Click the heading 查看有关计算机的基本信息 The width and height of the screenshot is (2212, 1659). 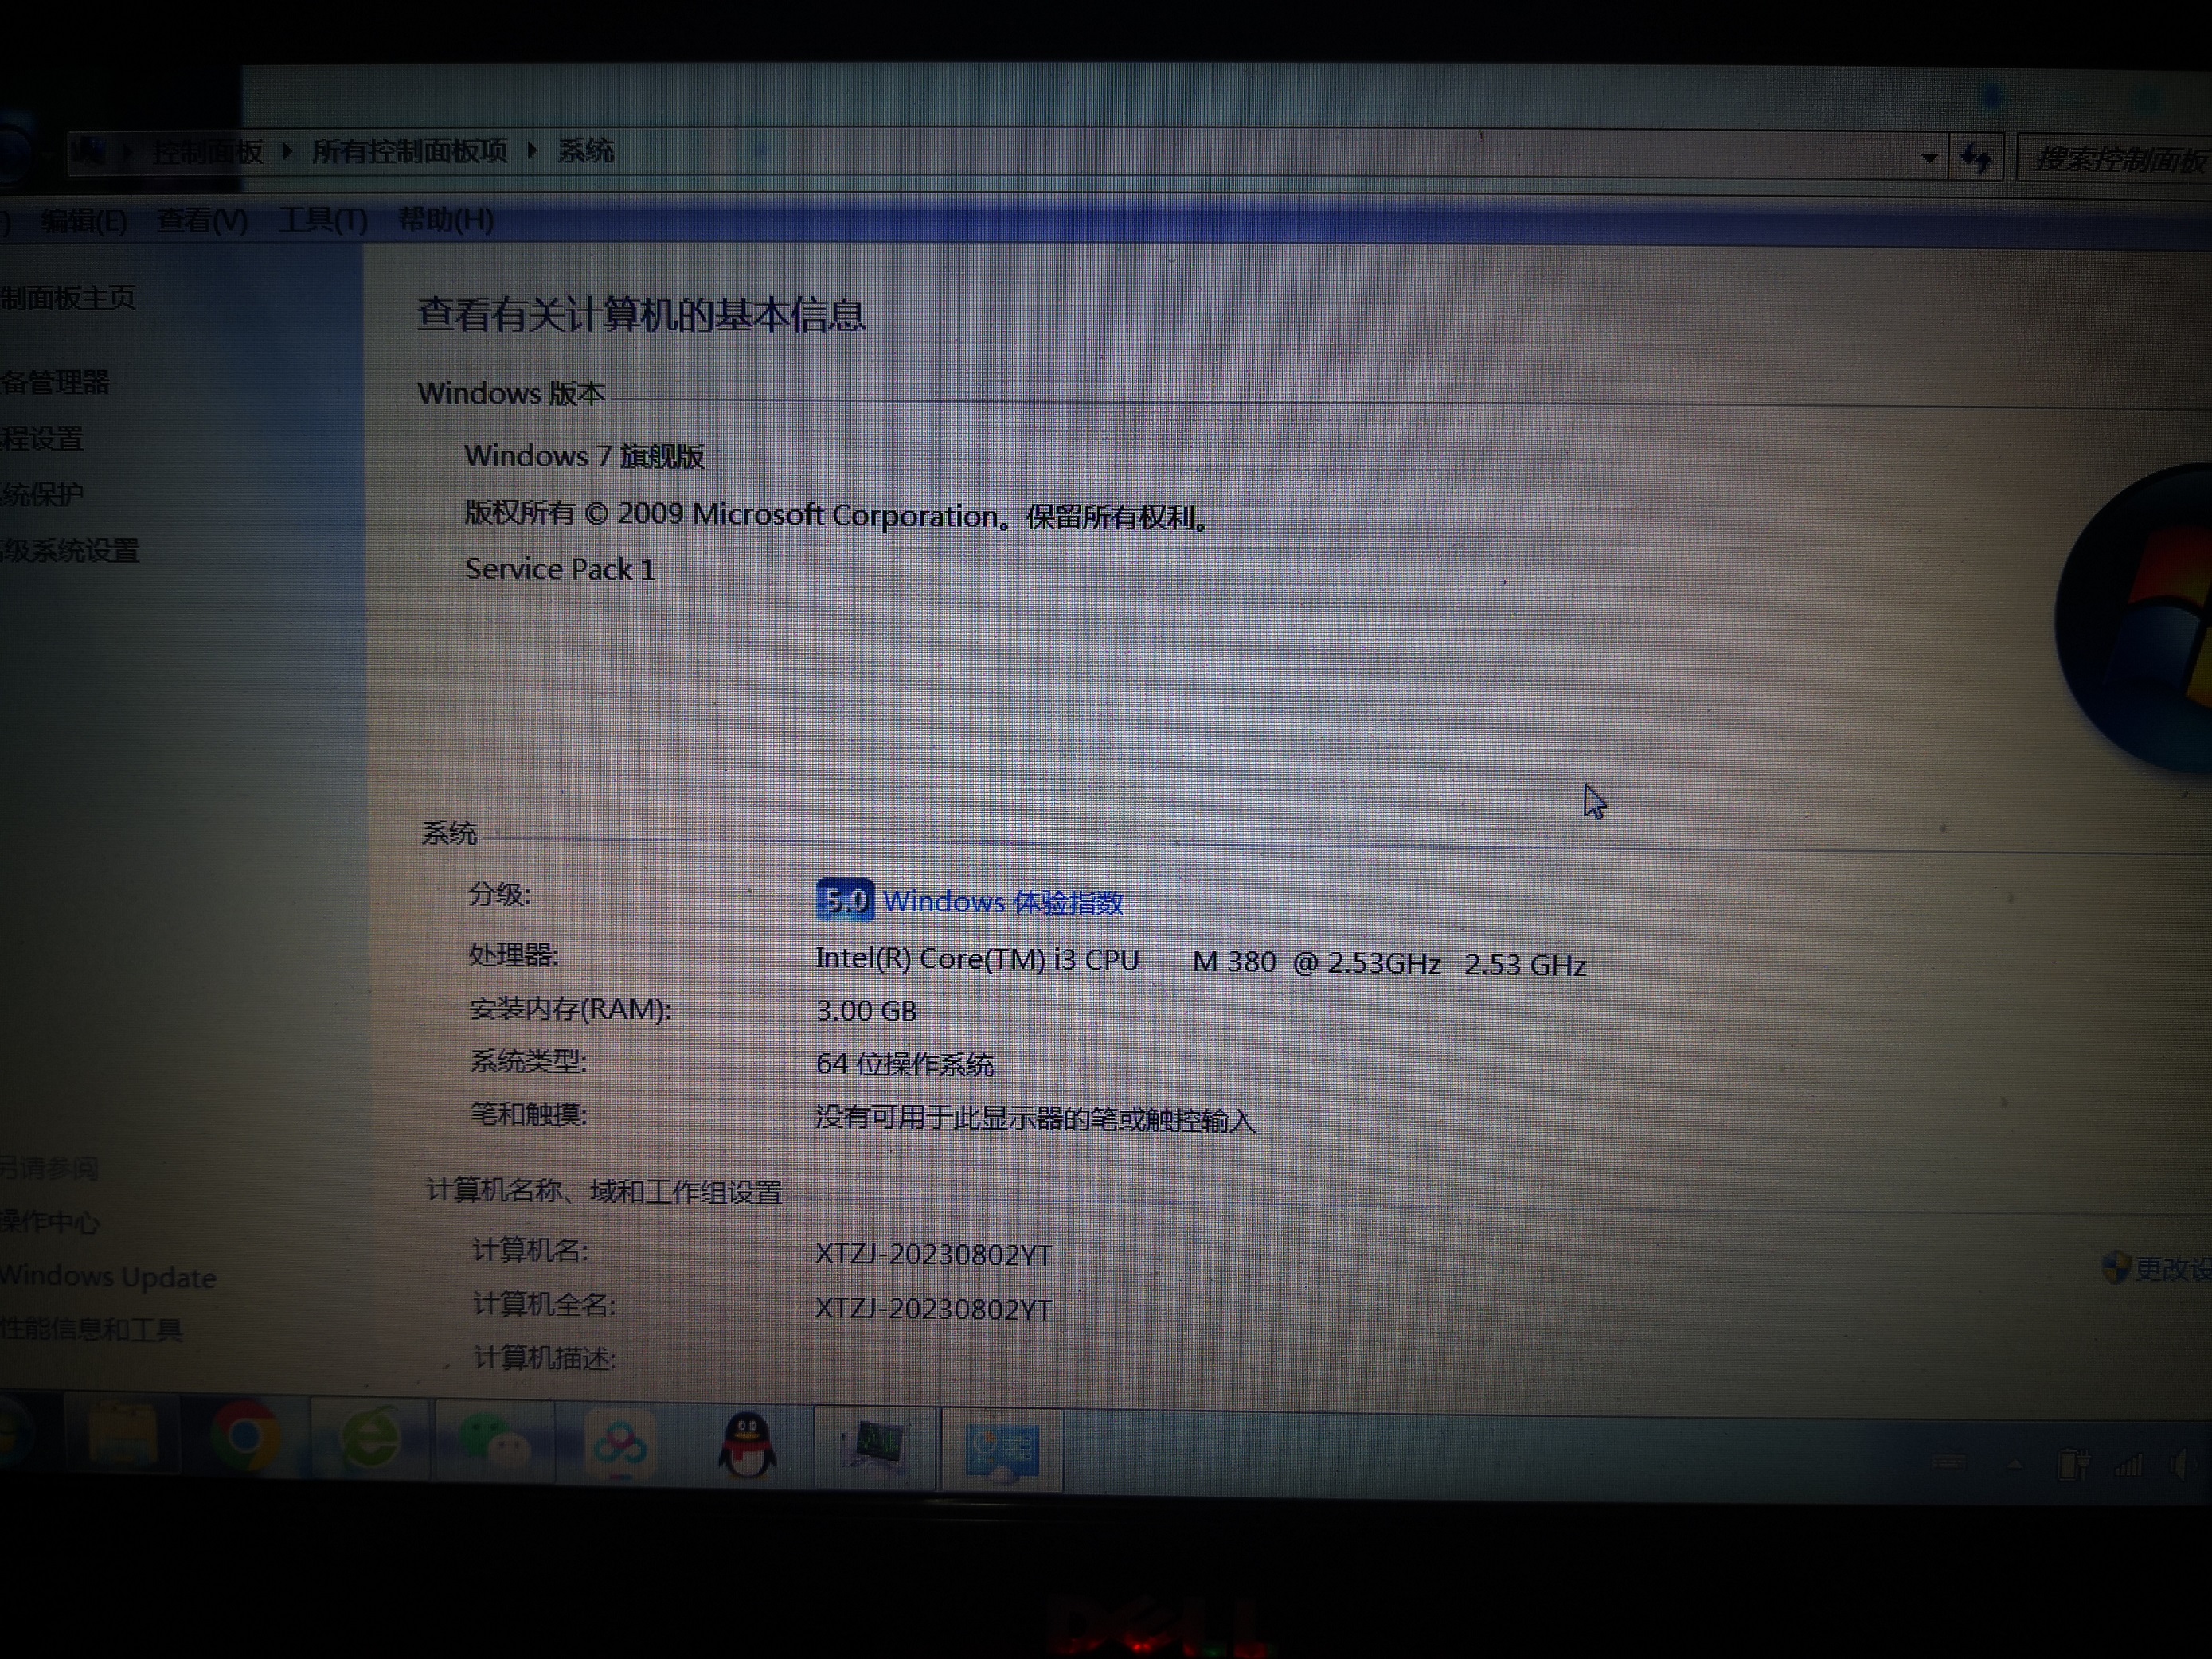641,315
